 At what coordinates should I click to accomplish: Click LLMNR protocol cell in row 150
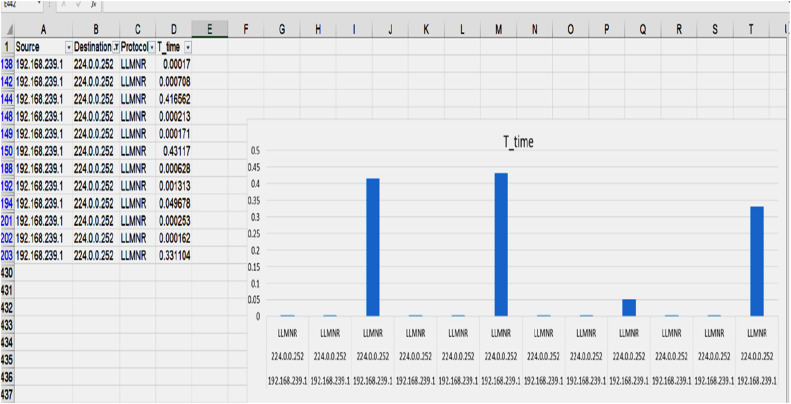pyautogui.click(x=137, y=150)
